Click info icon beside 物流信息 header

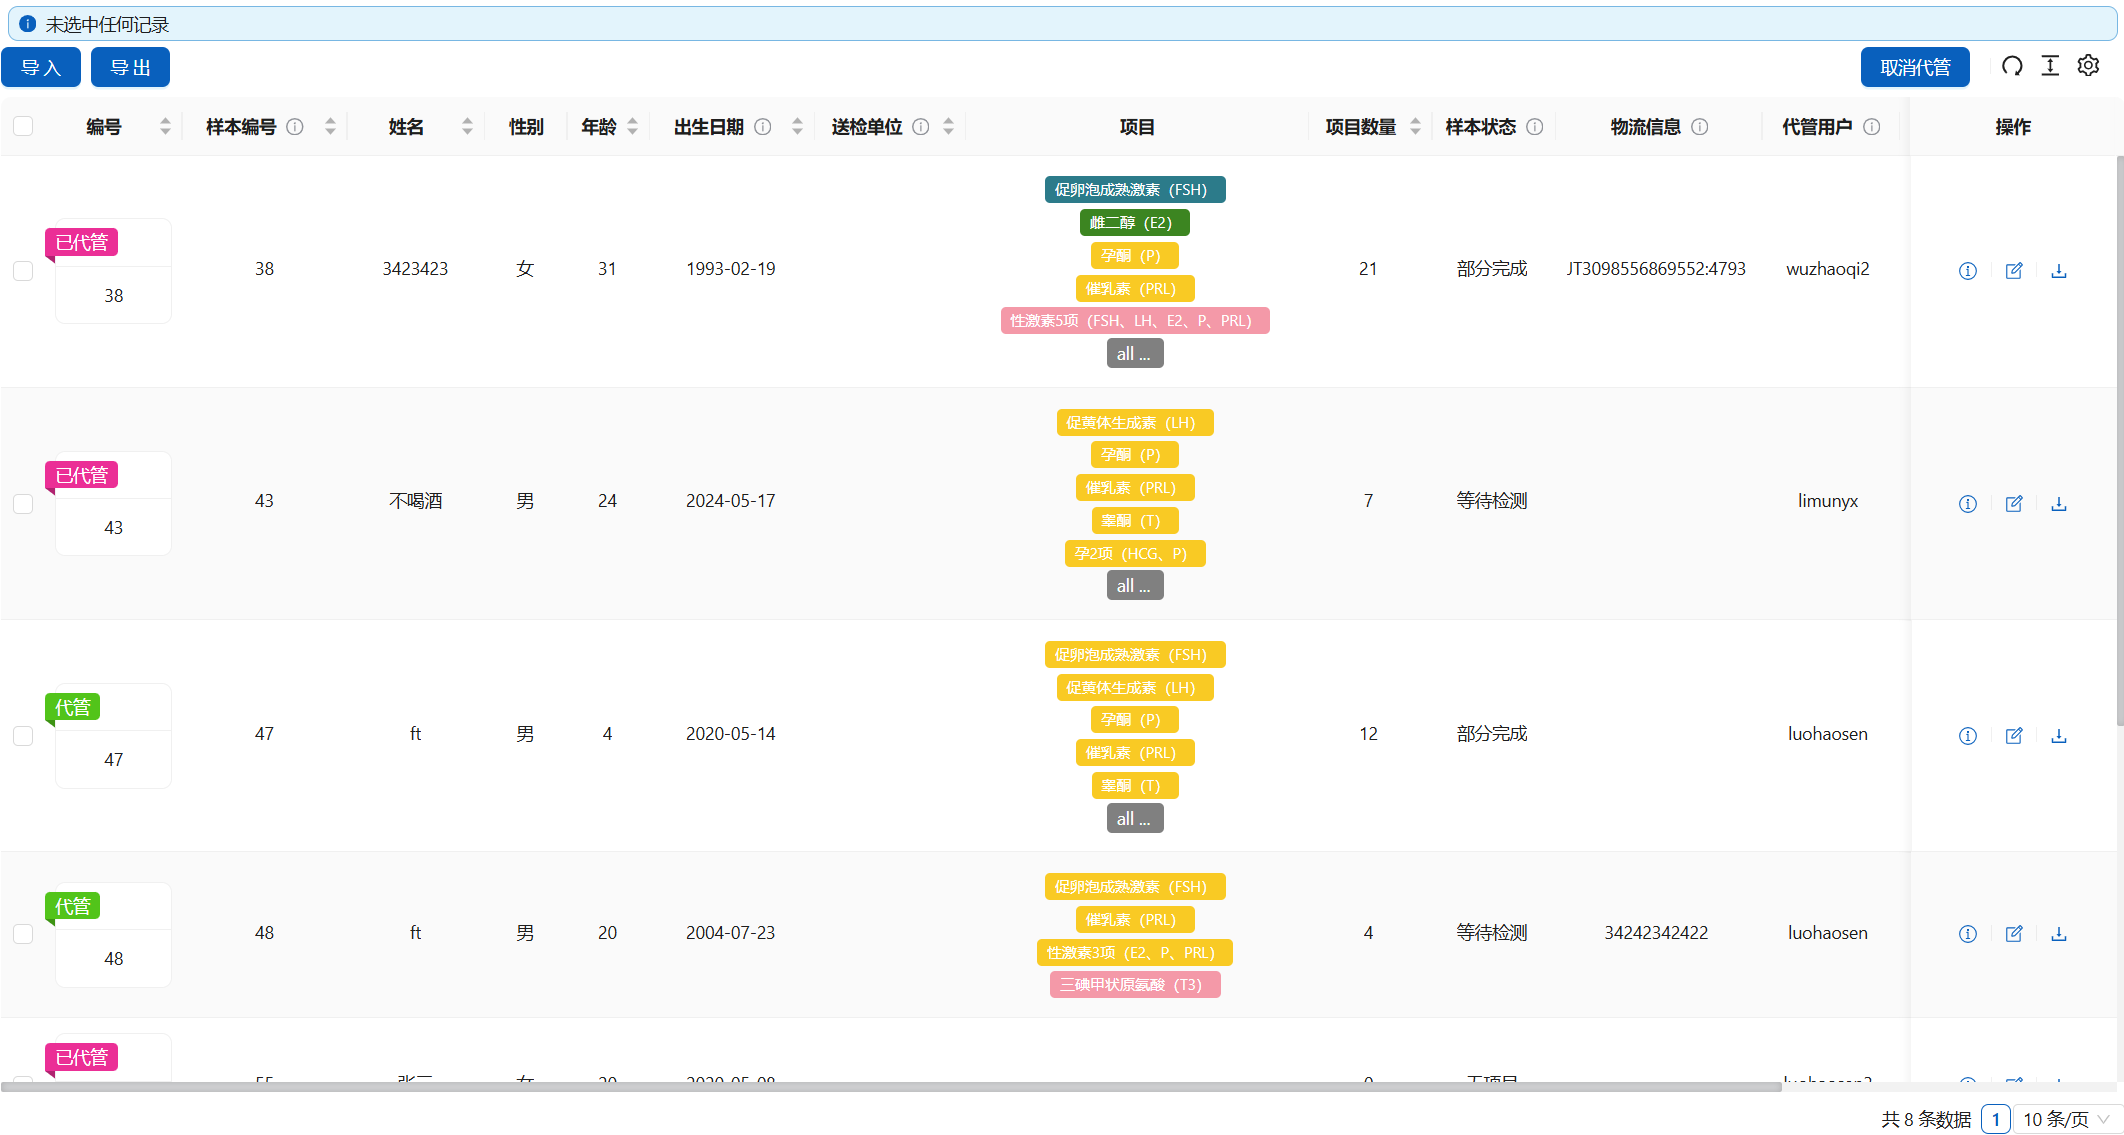tap(1699, 127)
